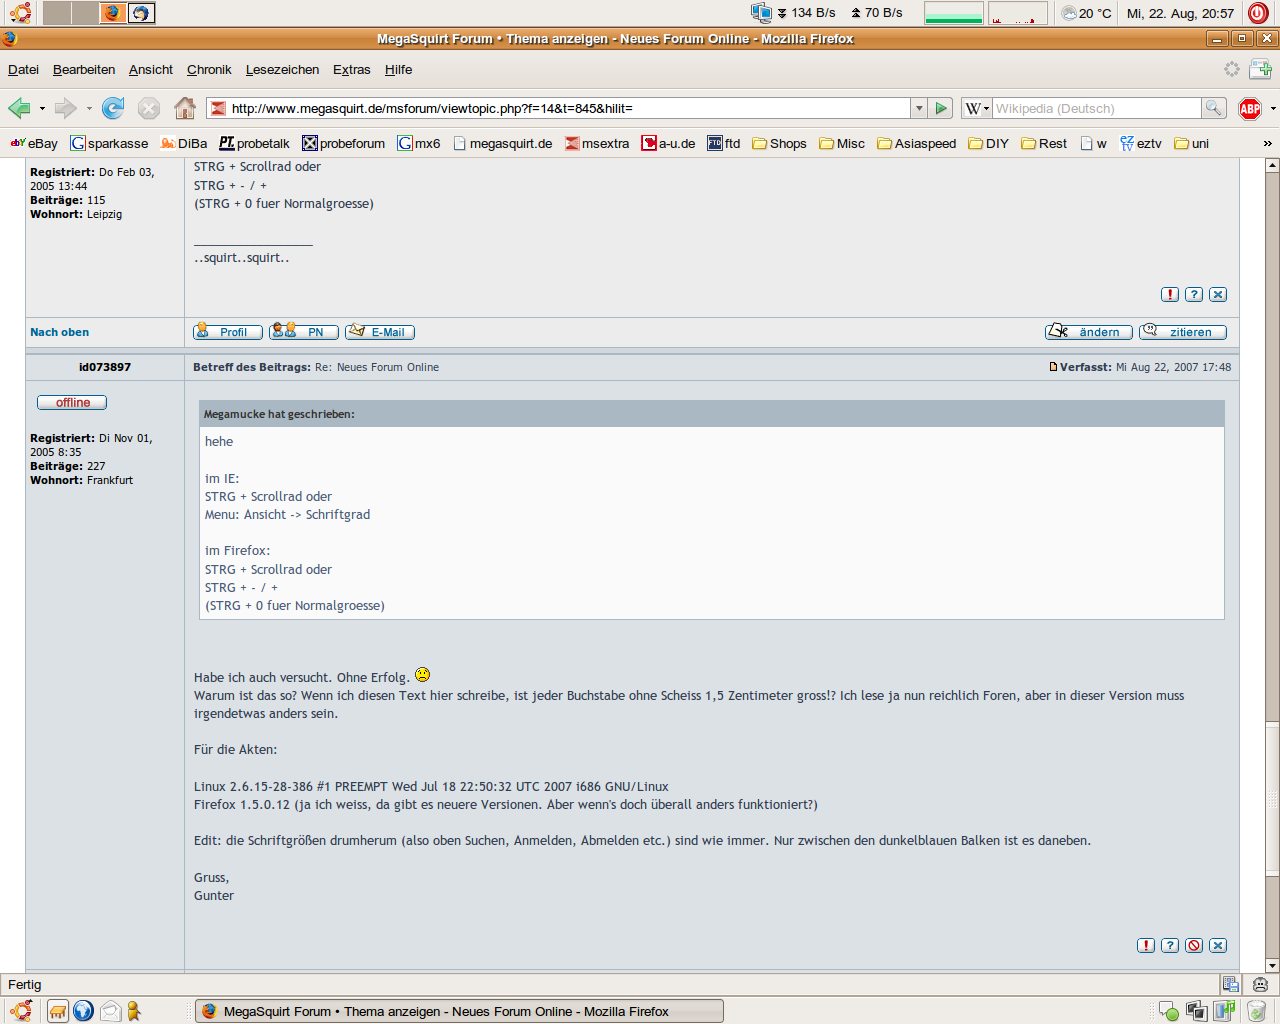Viewport: 1280px width, 1024px height.
Task: Click the red shutdown icon in the top panel
Action: [x=1258, y=13]
